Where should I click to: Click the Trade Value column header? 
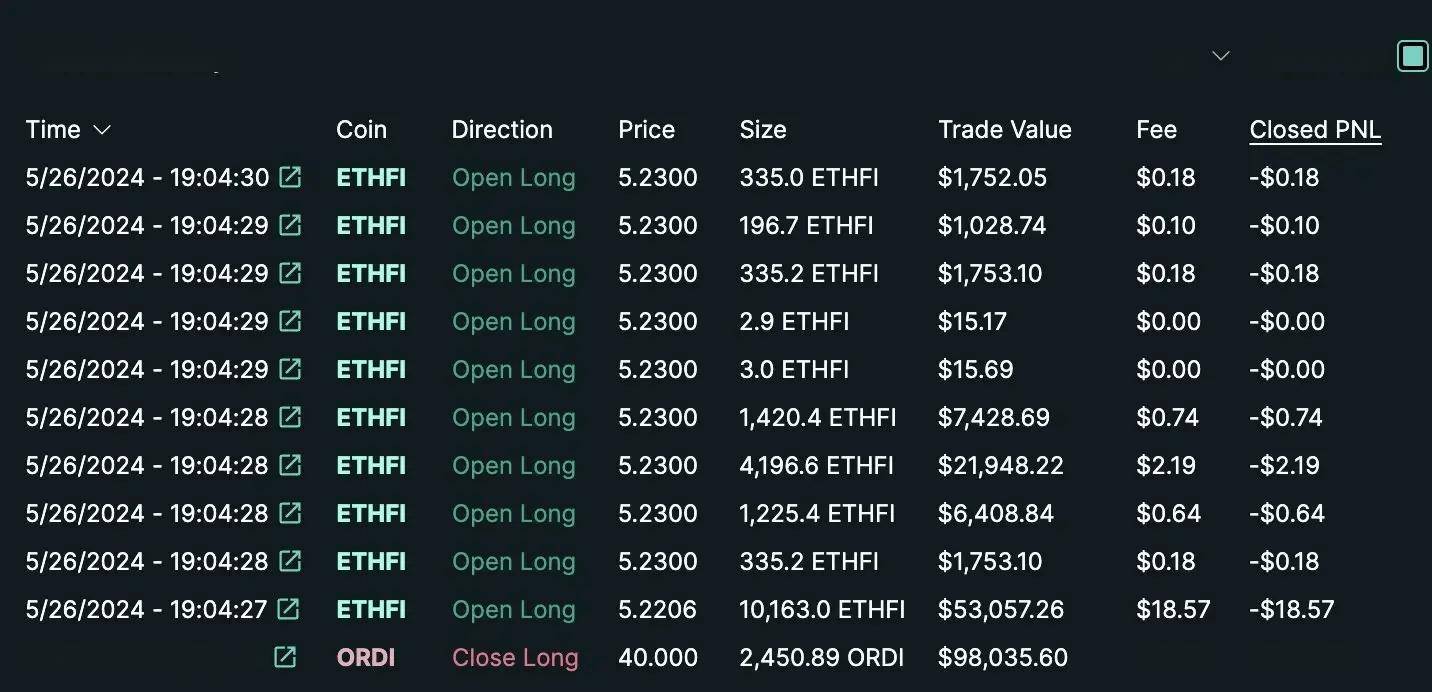[x=1004, y=130]
